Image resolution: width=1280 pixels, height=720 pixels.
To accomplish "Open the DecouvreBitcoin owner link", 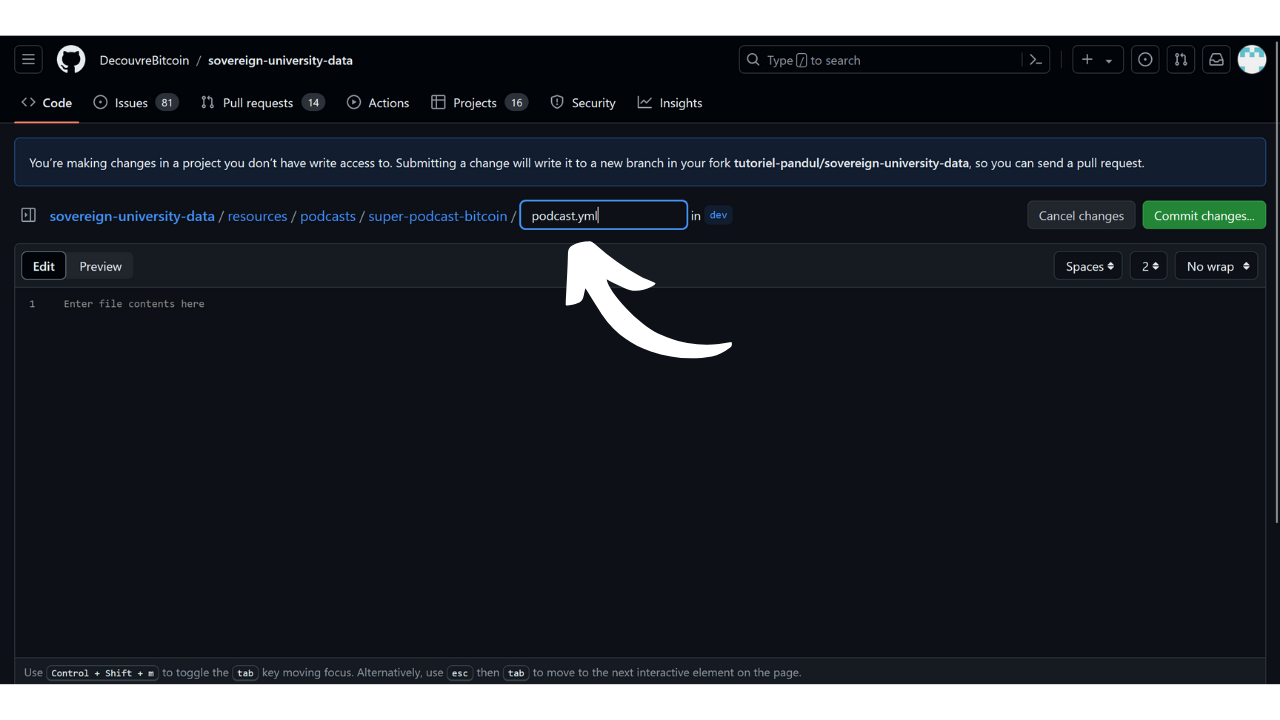I will pos(144,60).
